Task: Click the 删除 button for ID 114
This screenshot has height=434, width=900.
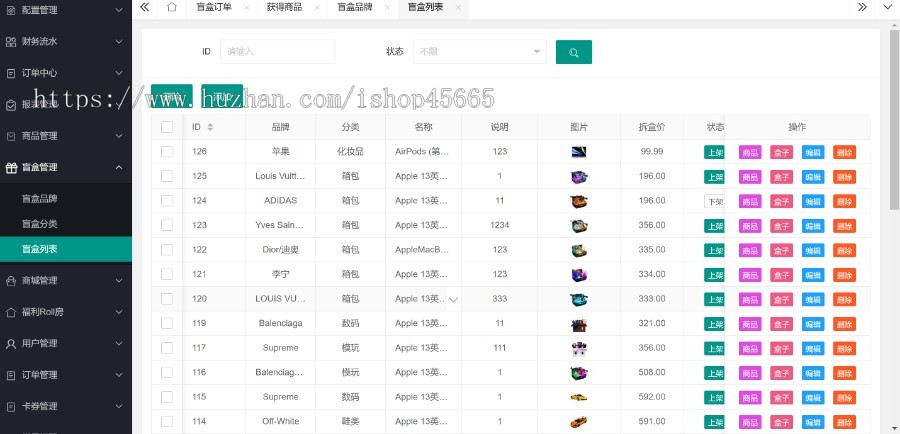Action: [x=844, y=422]
